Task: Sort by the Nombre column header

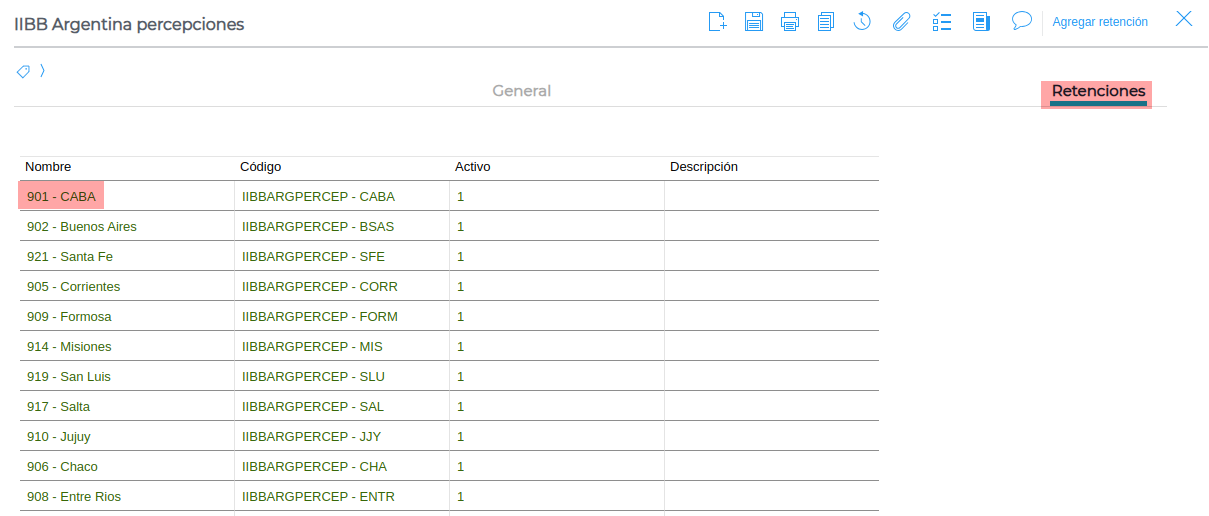Action: tap(48, 167)
